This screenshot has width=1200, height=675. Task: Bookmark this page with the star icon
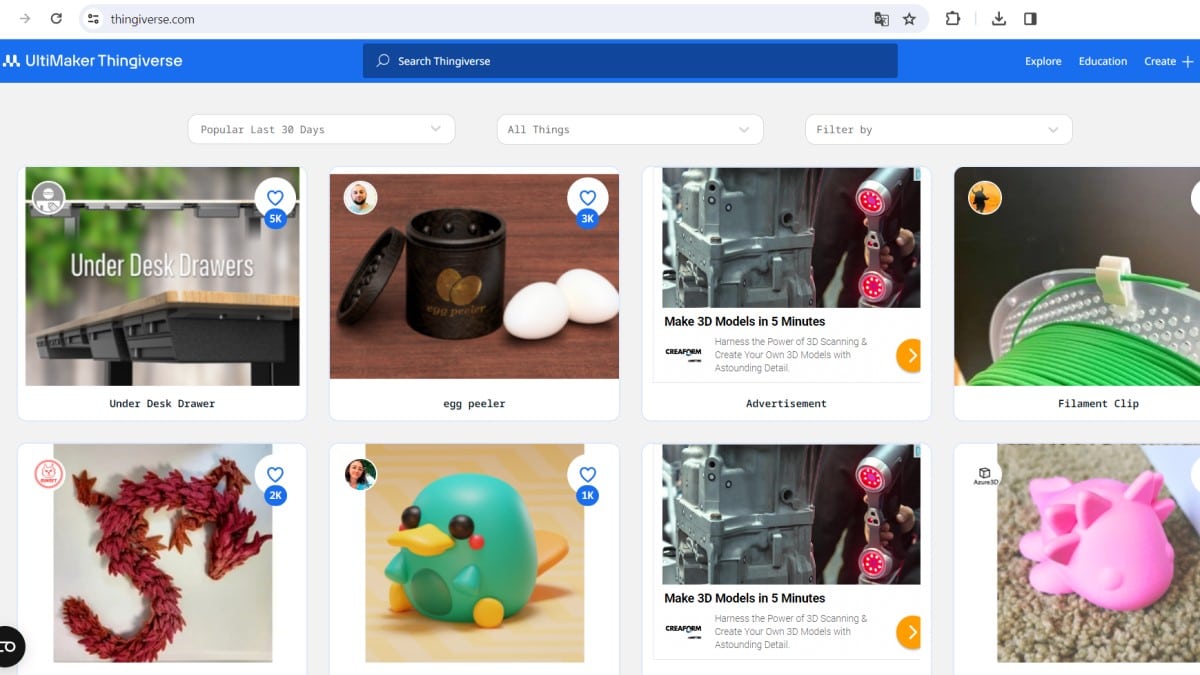pos(909,19)
